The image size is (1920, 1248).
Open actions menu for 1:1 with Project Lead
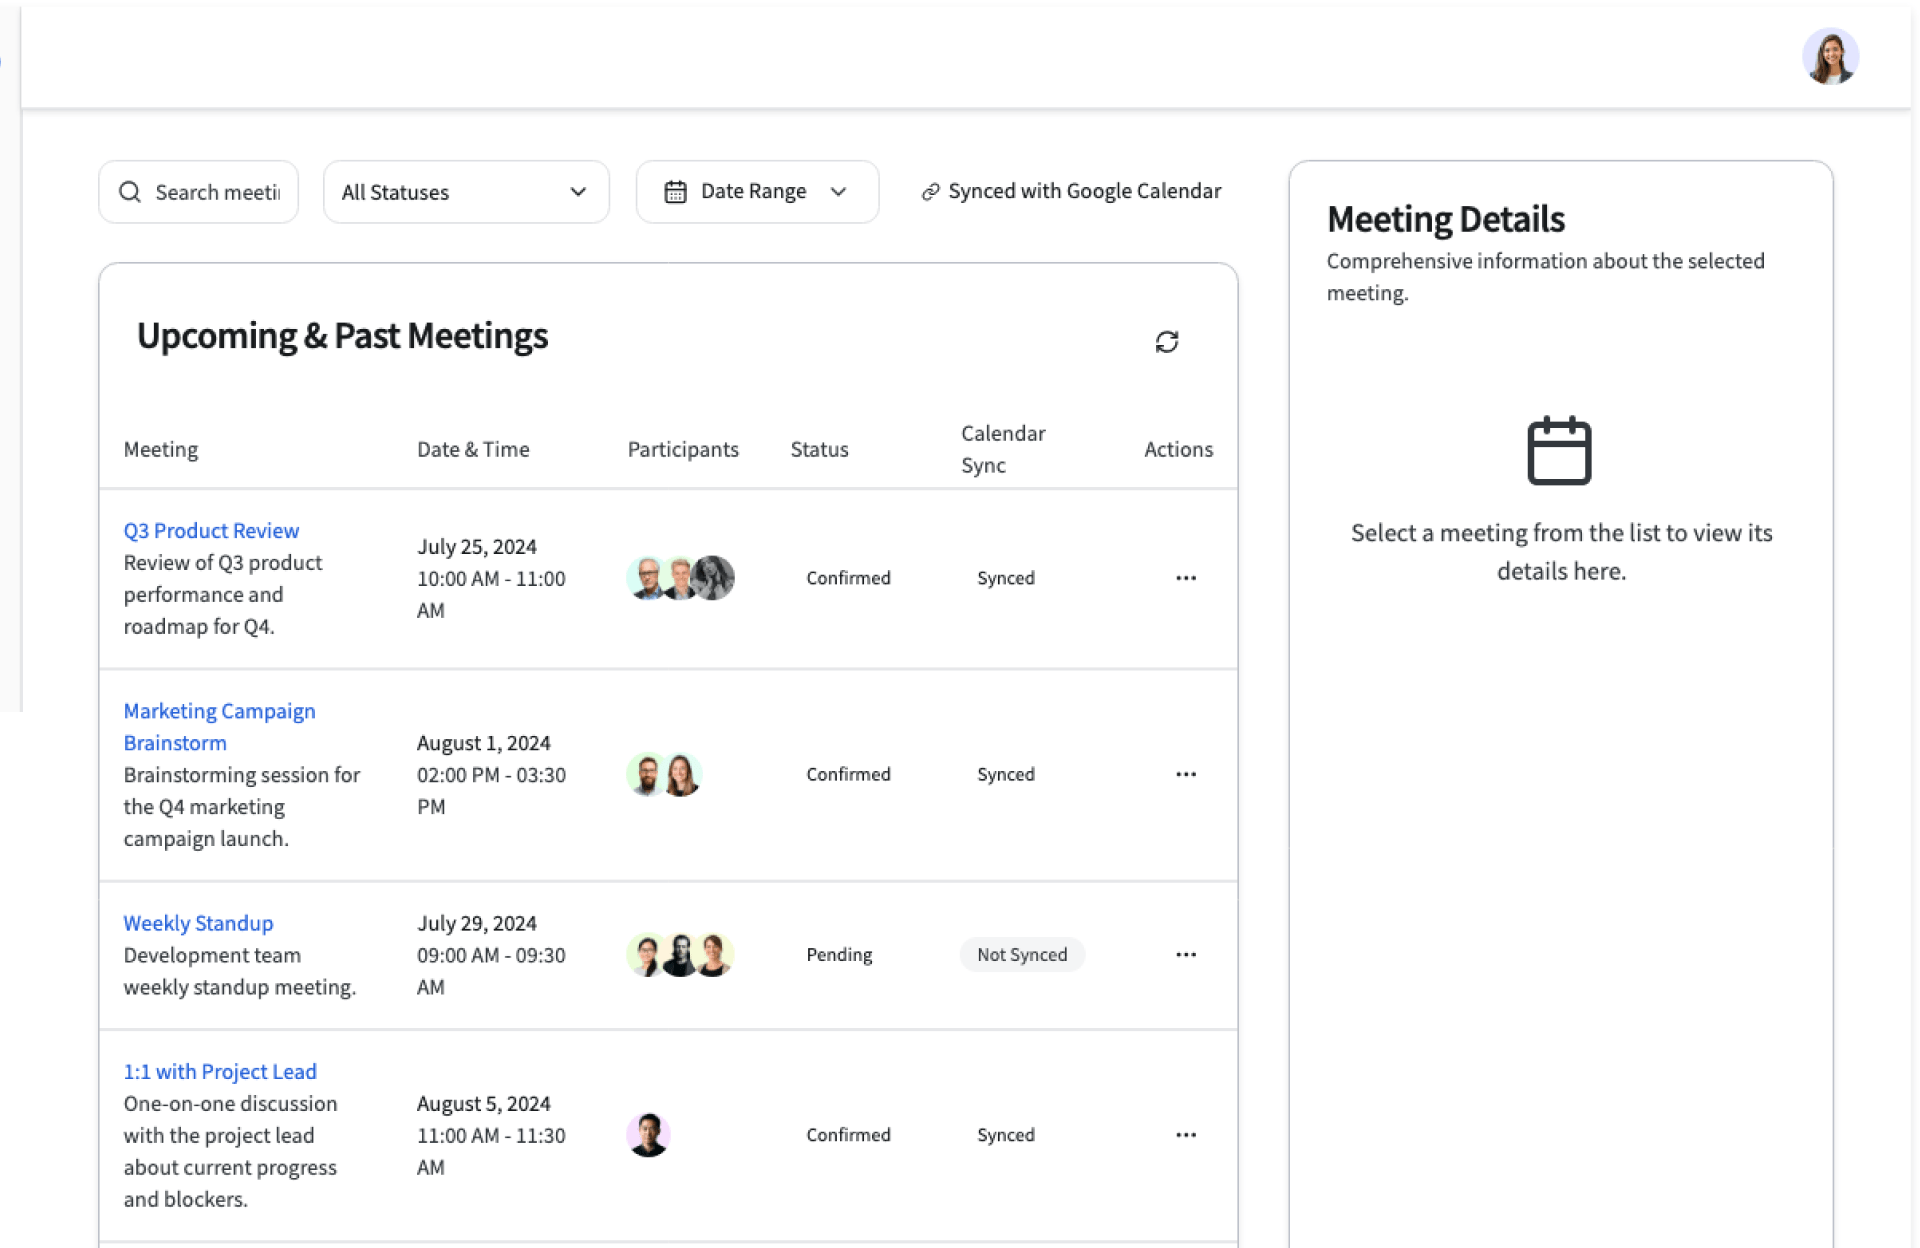tap(1185, 1134)
